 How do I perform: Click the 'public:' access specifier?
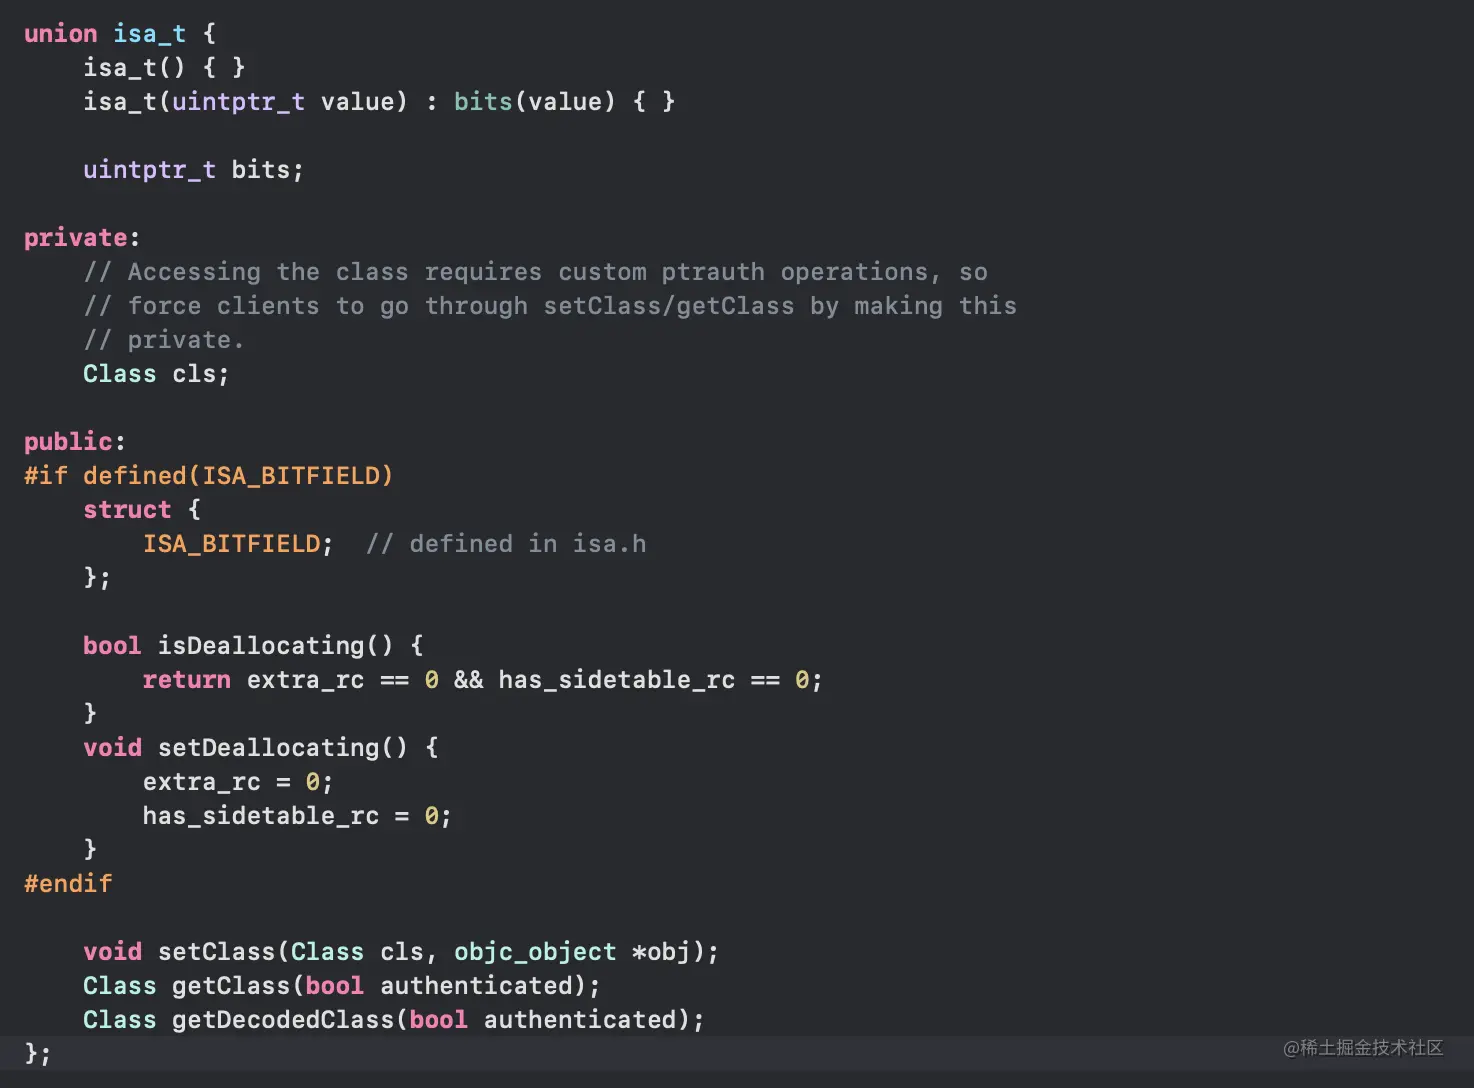[75, 442]
